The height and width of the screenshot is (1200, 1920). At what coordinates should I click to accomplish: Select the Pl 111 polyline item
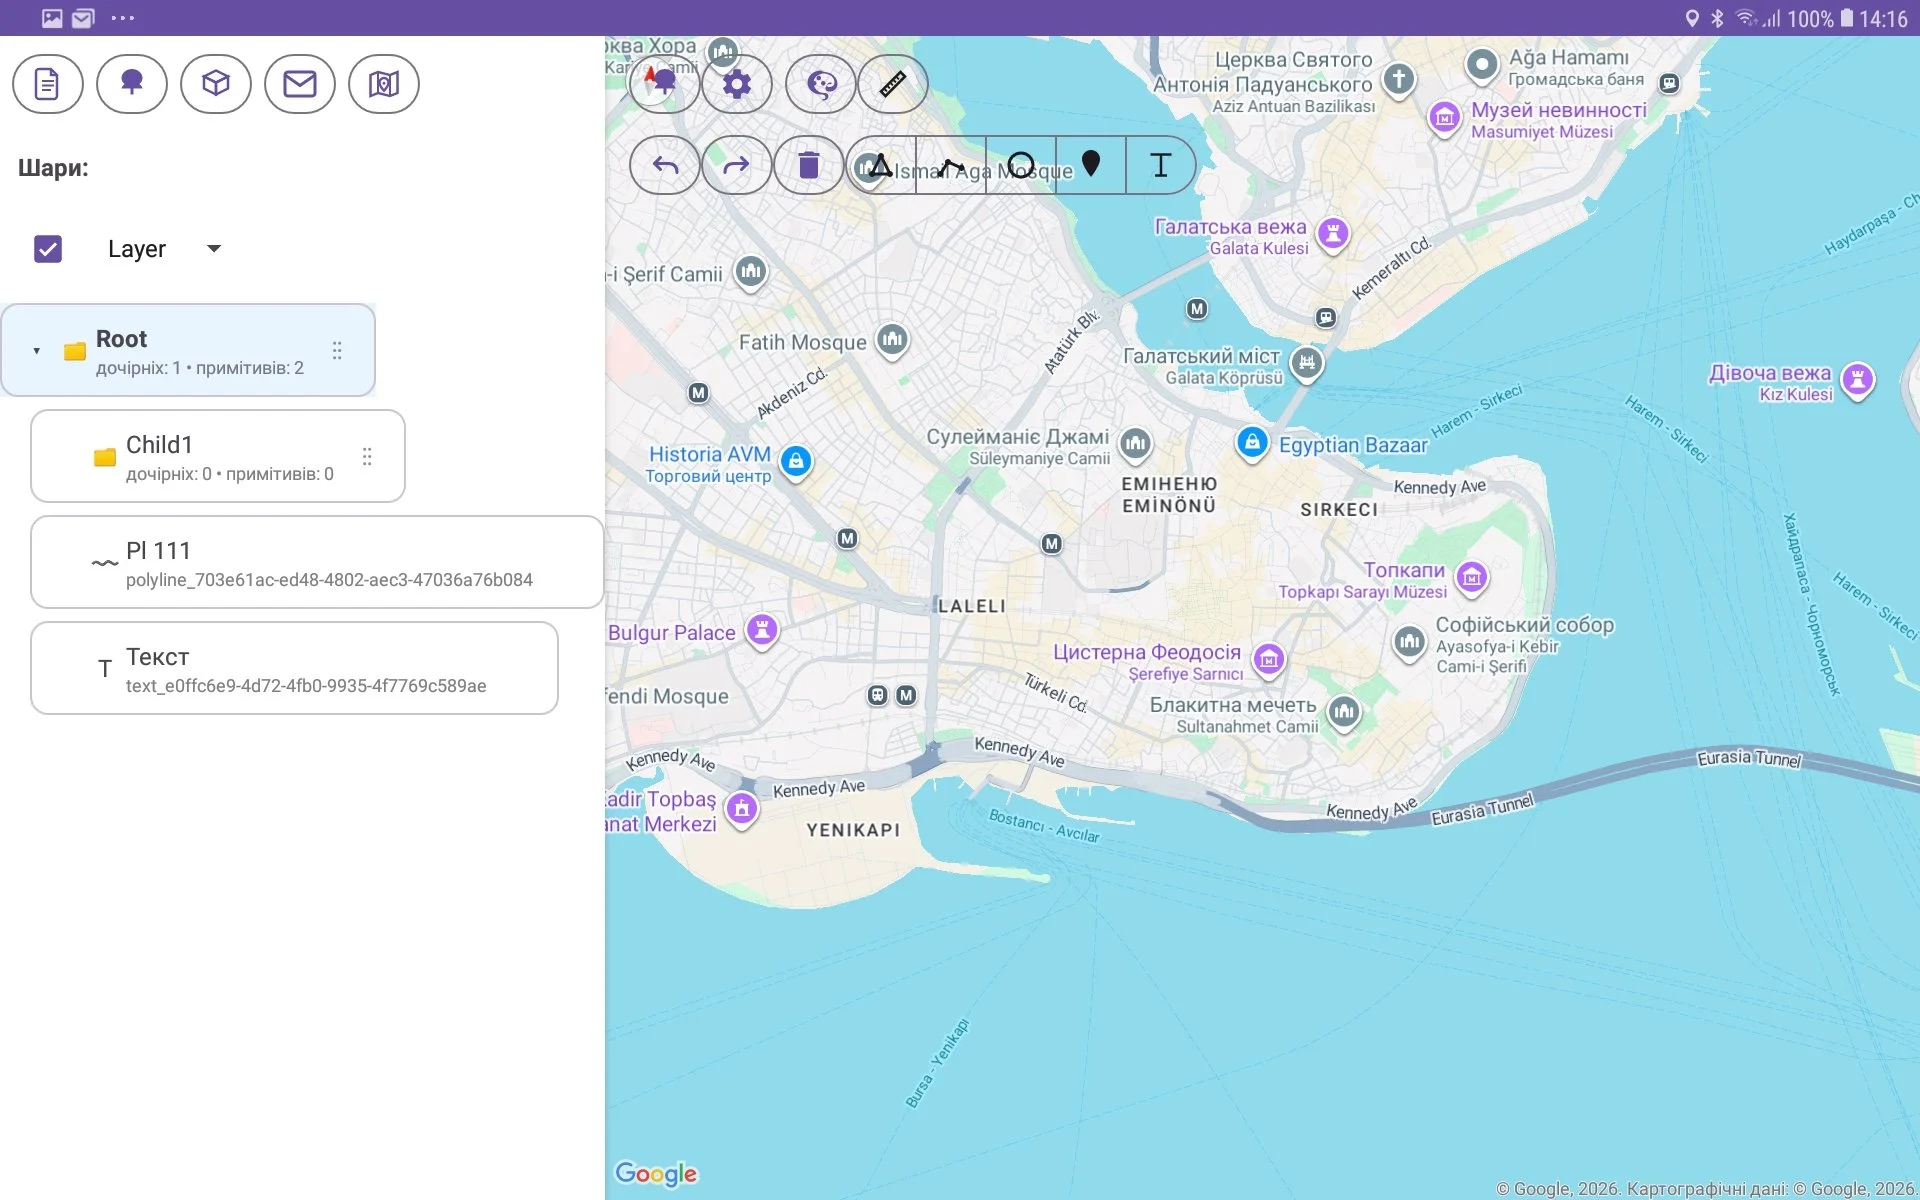(317, 562)
